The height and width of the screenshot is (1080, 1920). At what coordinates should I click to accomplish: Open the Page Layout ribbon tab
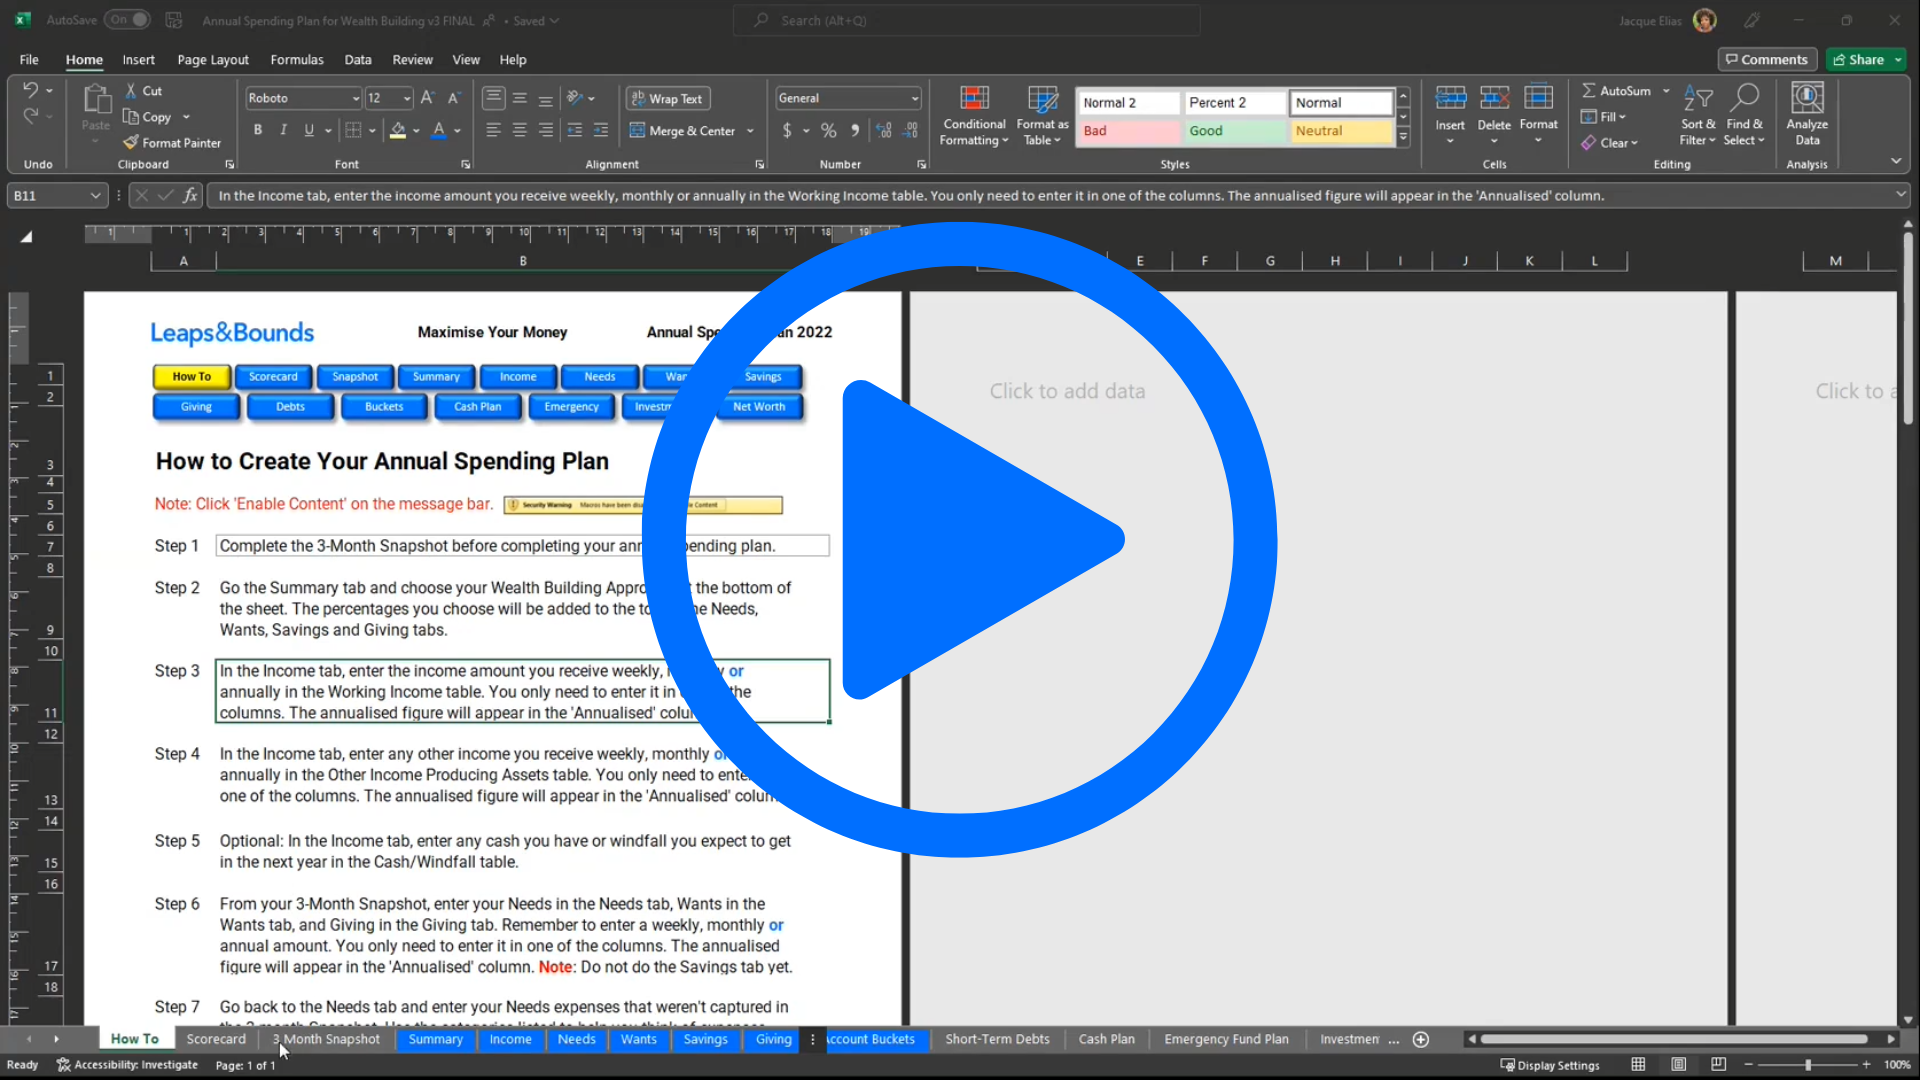pyautogui.click(x=213, y=60)
